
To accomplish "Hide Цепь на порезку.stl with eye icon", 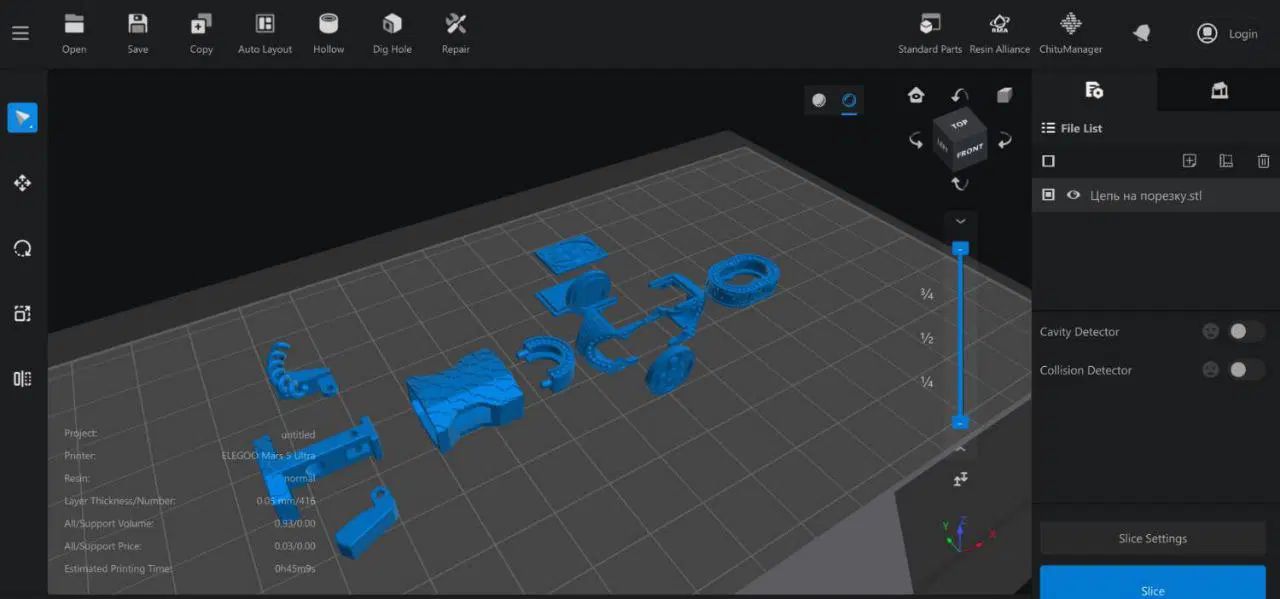I will [1073, 195].
